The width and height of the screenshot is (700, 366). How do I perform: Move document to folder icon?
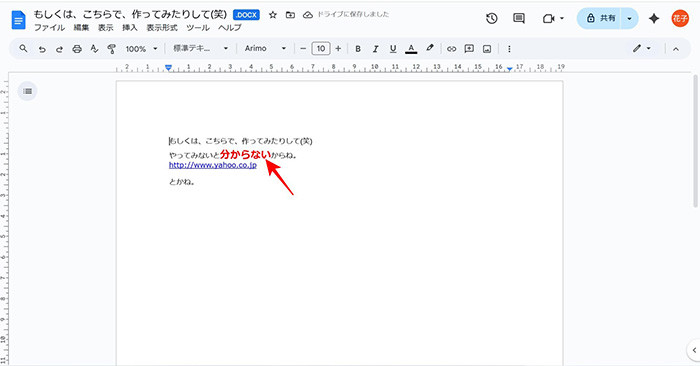pyautogui.click(x=290, y=15)
